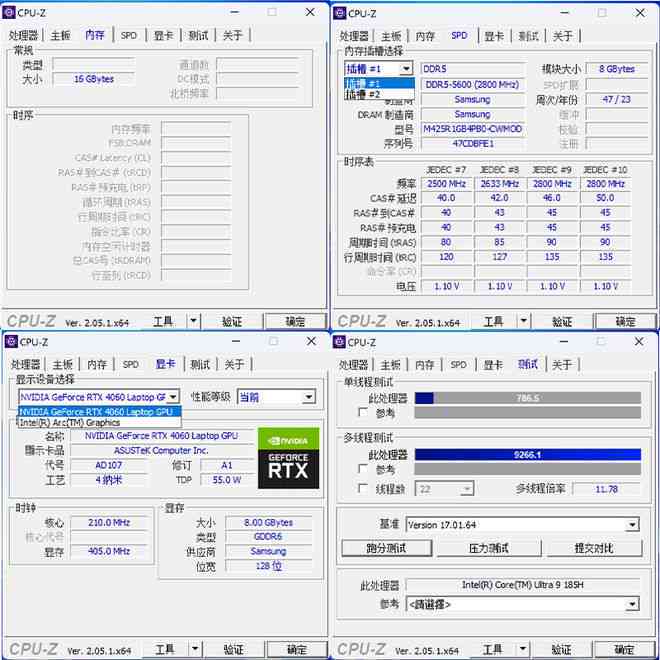This screenshot has height=660, width=660.
Task: Click 验证 in the Graphics window
Action: point(234,649)
